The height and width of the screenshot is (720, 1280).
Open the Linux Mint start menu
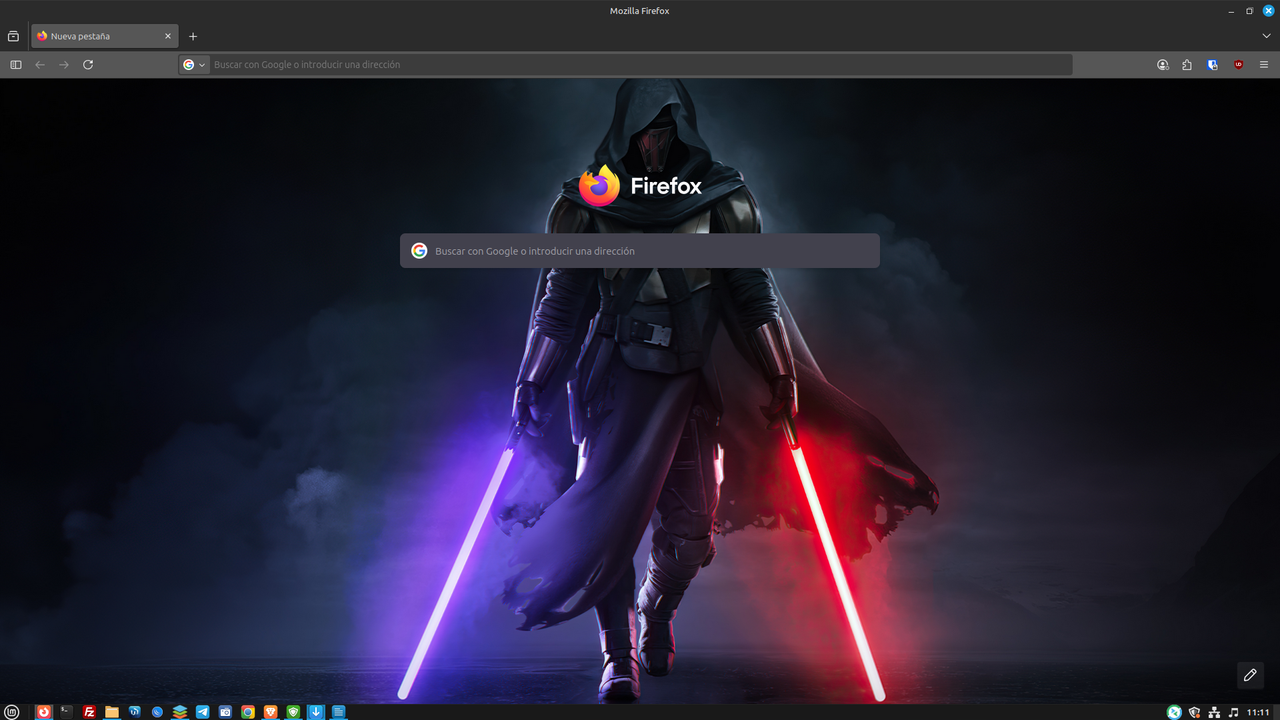click(x=12, y=712)
